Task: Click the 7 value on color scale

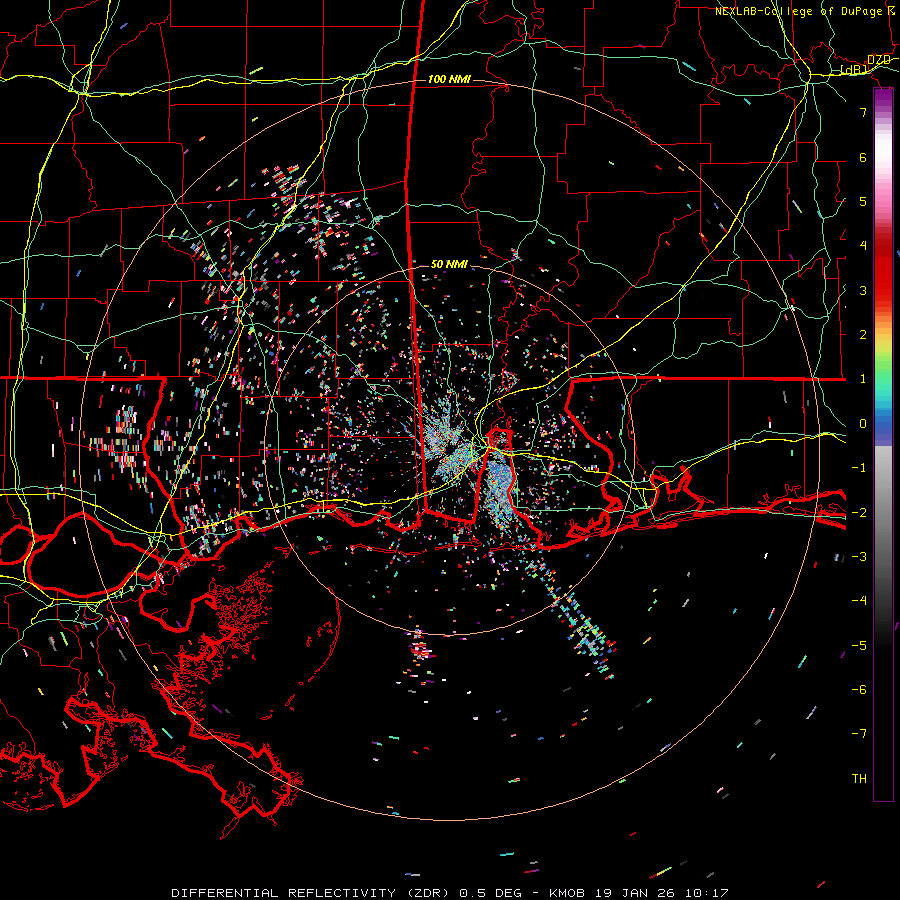Action: [x=863, y=112]
